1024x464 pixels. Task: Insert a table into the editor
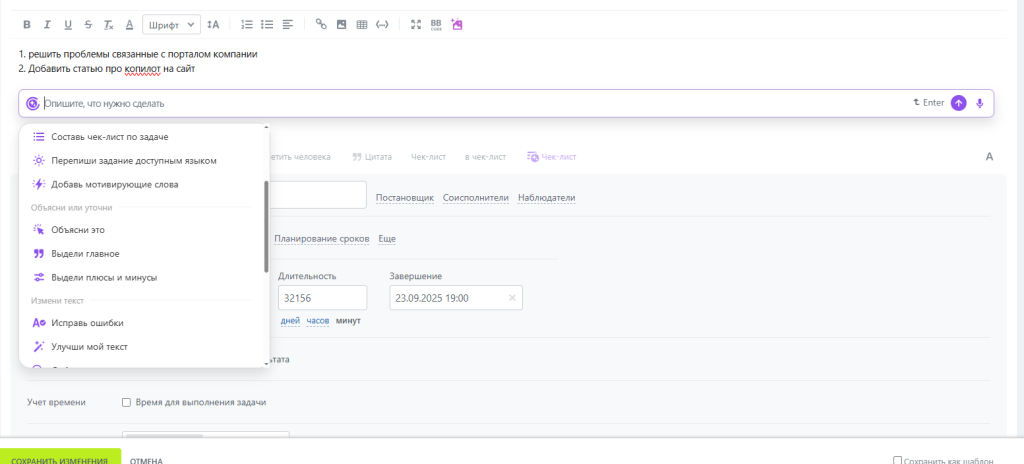click(361, 24)
